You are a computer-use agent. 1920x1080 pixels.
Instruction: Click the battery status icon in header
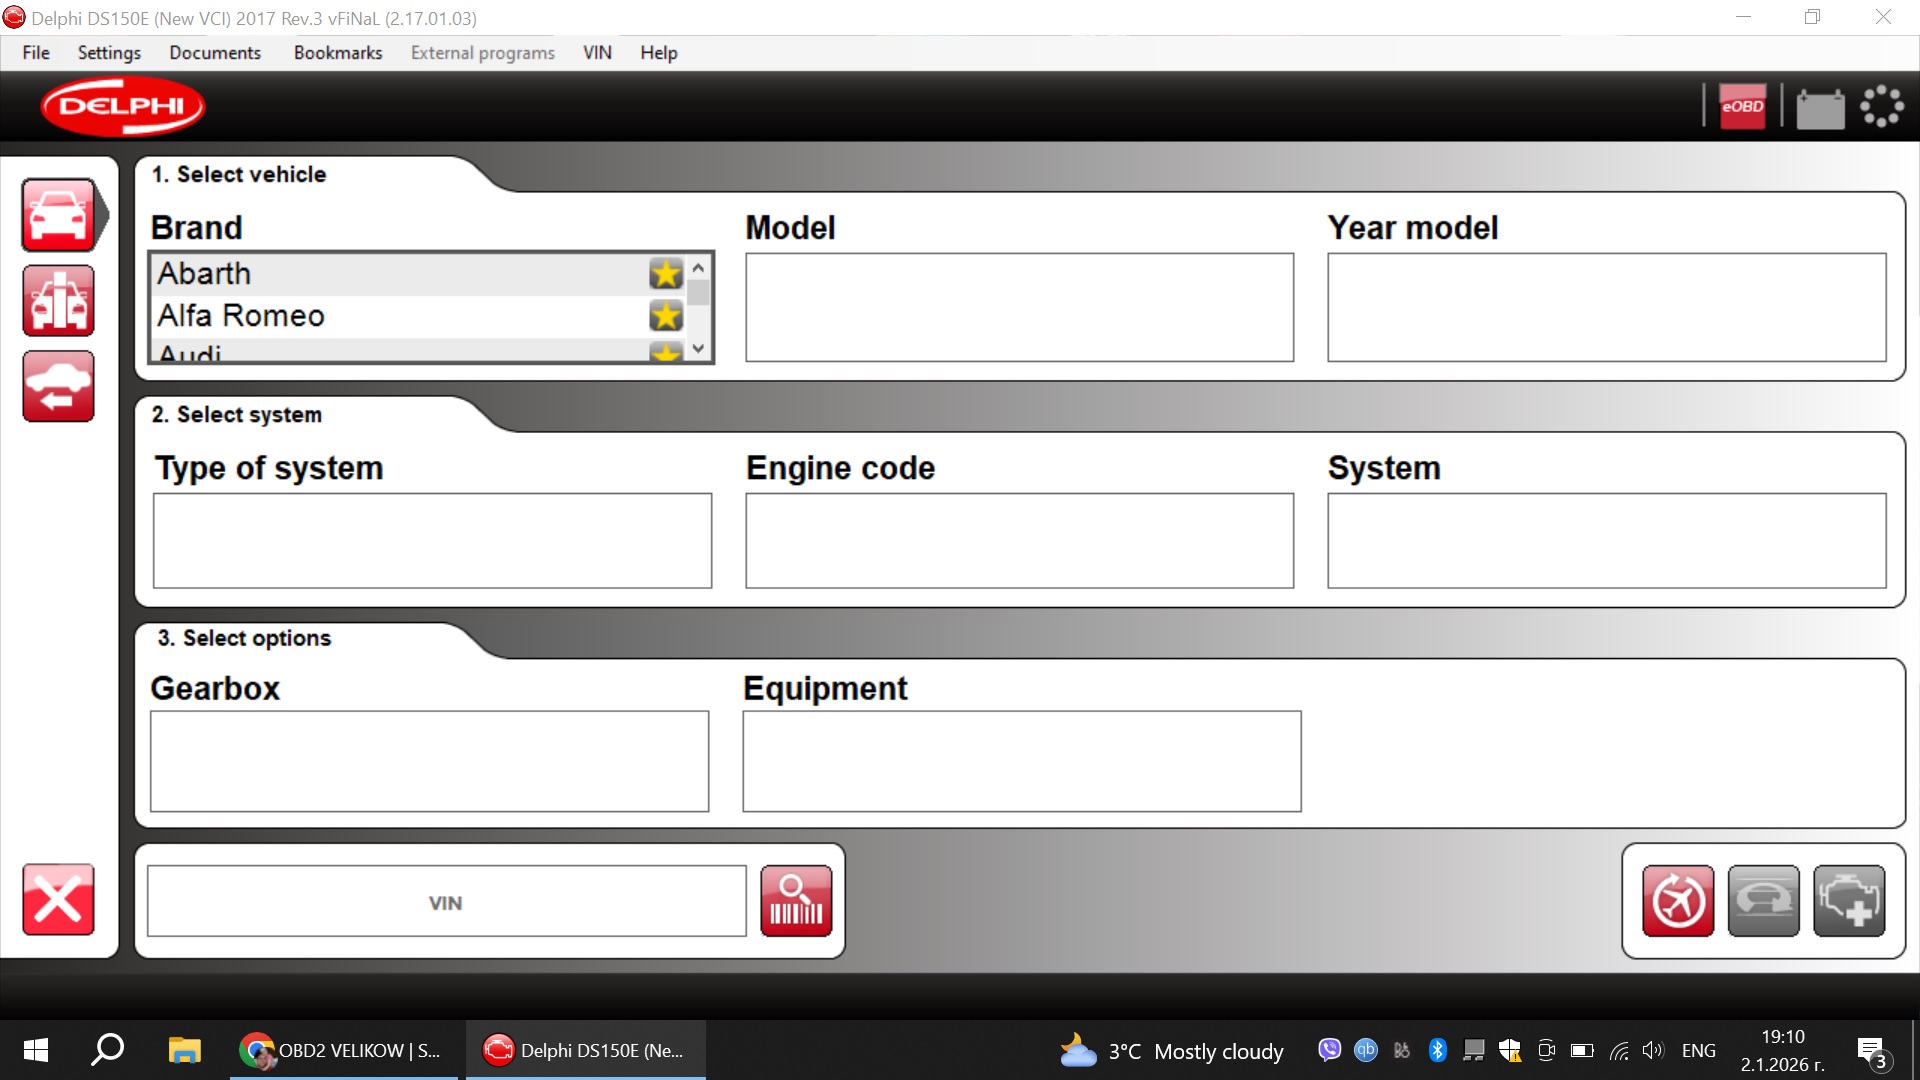[1820, 107]
